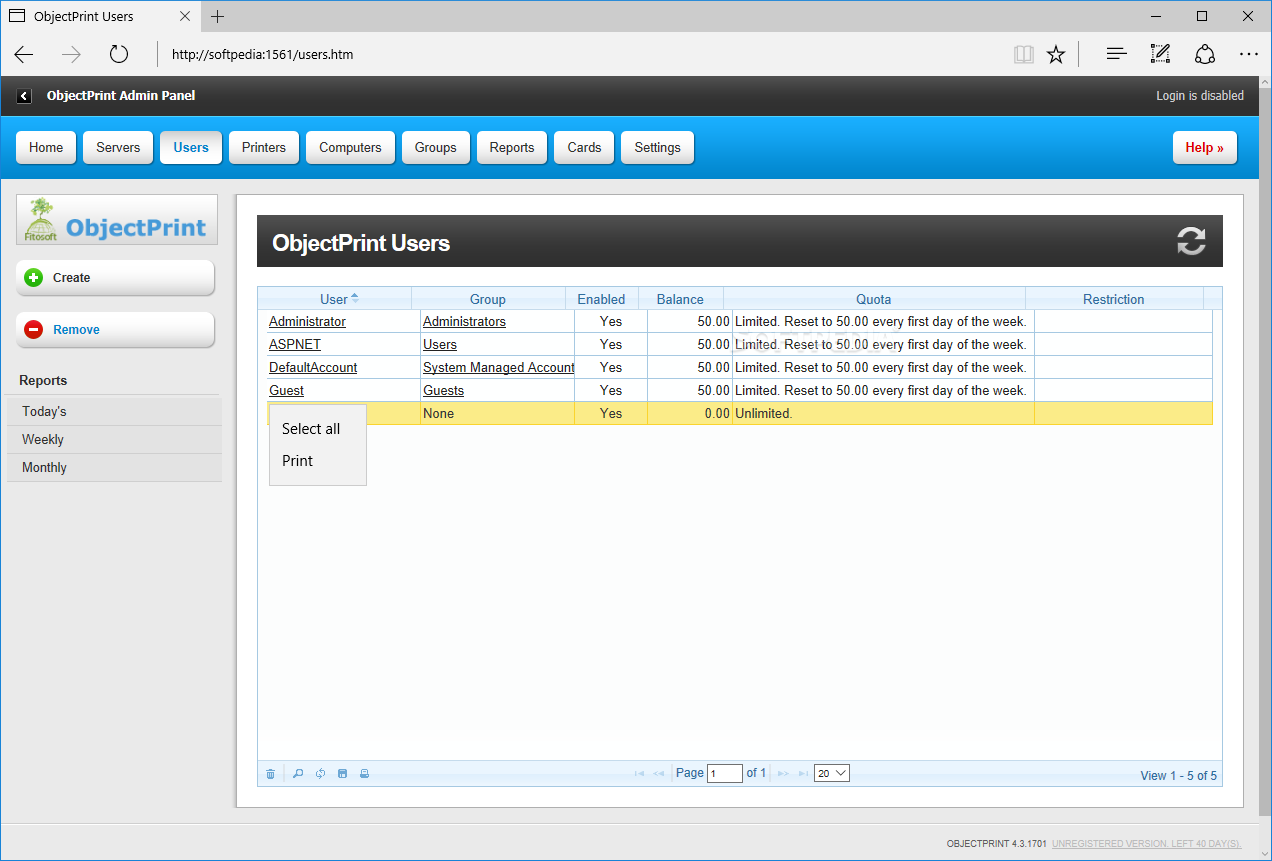Click the 0.00 balance cell
1272x861 pixels.
(690, 414)
